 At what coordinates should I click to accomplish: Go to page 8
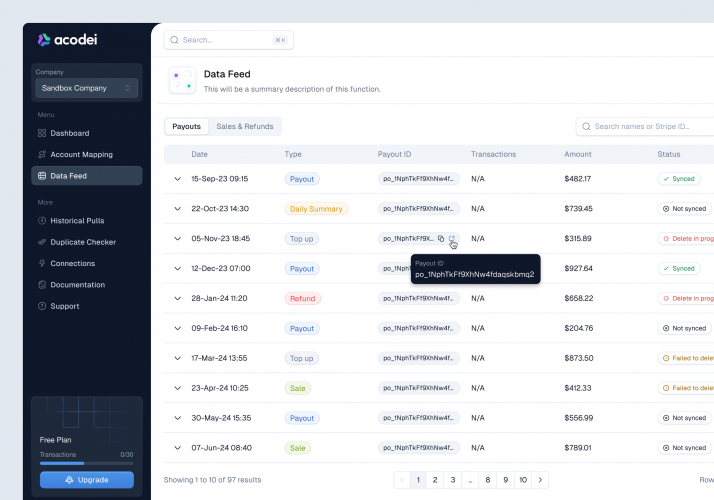coord(488,480)
